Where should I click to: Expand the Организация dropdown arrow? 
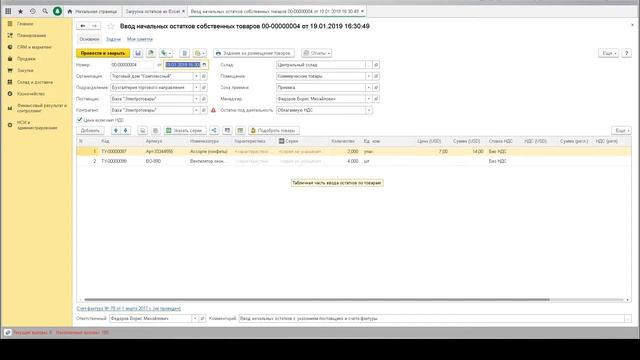click(196, 76)
